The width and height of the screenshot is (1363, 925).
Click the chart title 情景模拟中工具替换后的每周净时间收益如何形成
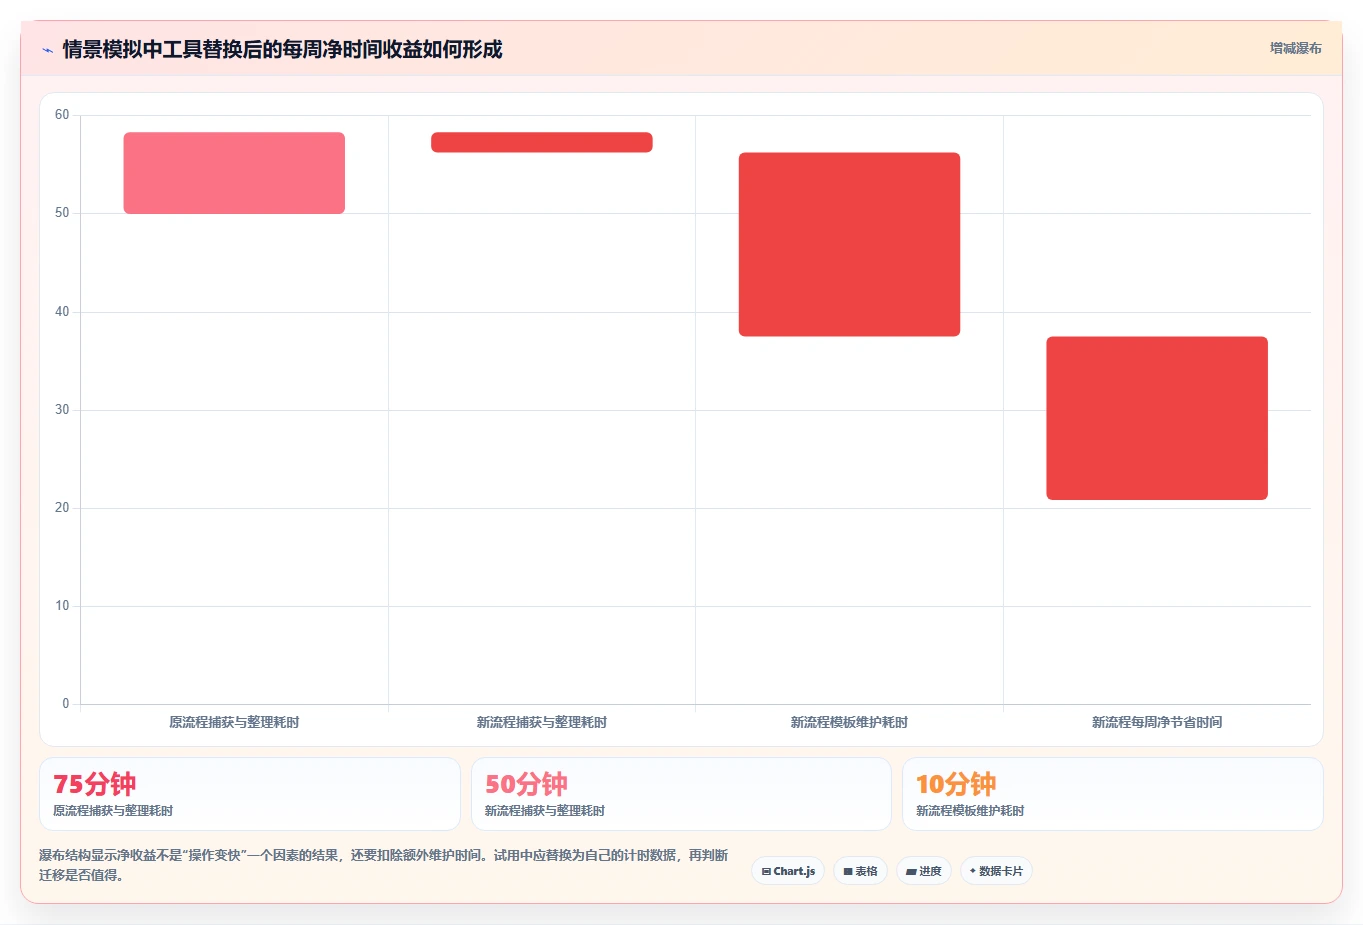point(282,49)
